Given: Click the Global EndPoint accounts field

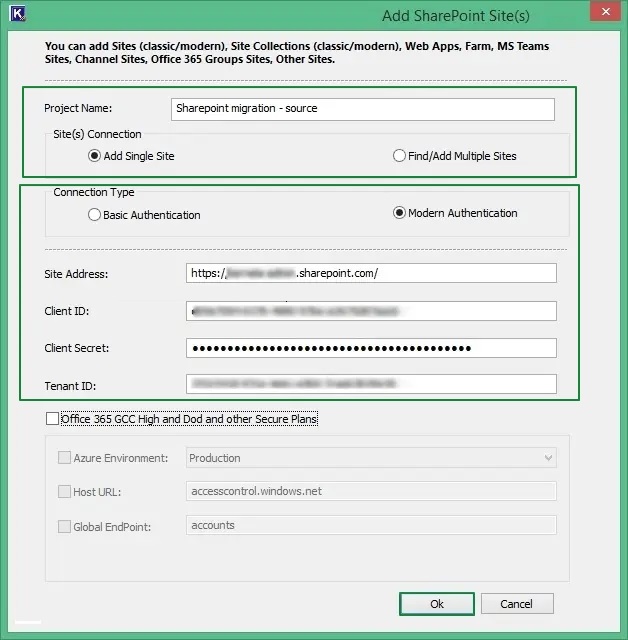Looking at the screenshot, I should click(371, 525).
